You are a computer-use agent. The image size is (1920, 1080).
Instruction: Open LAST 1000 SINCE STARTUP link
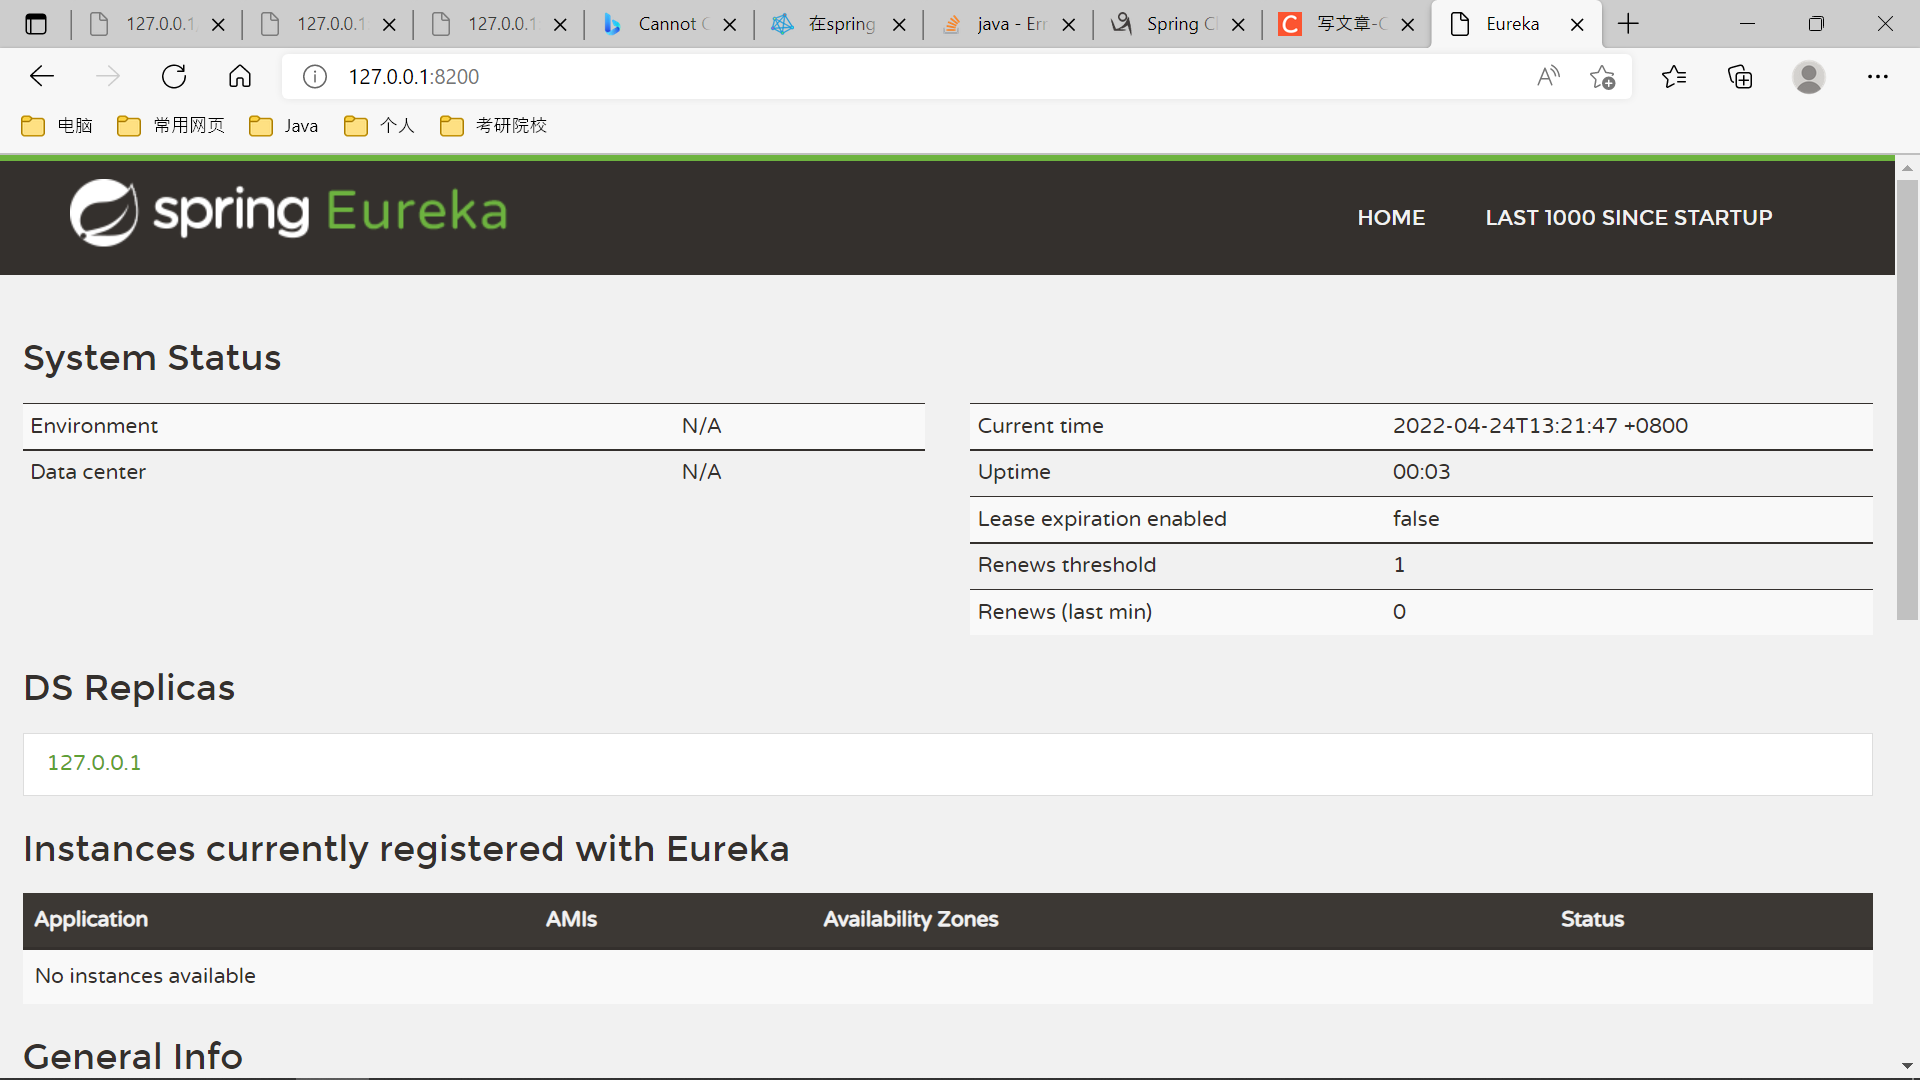tap(1628, 218)
